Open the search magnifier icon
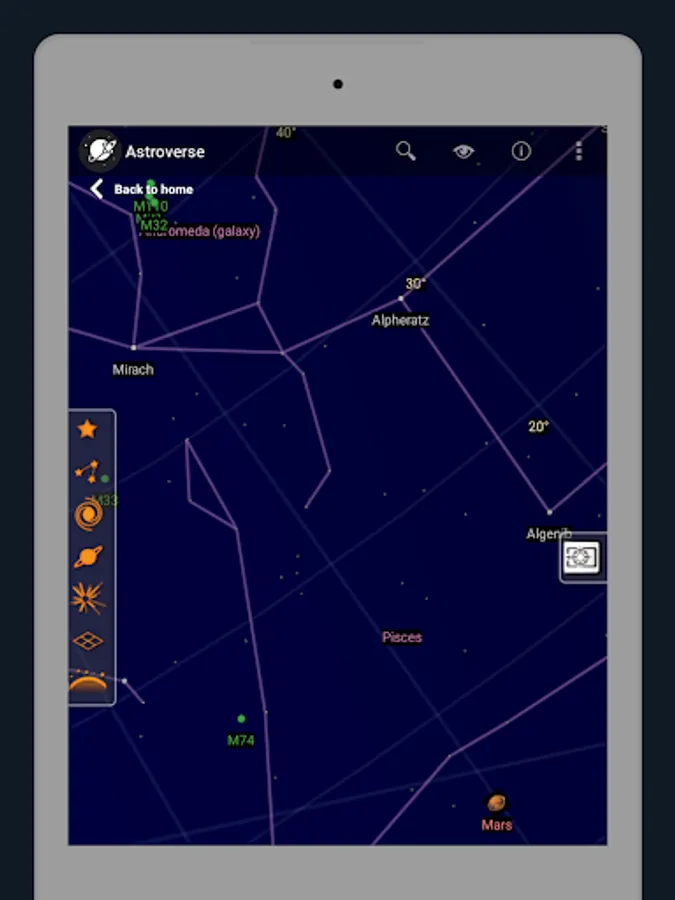 406,152
